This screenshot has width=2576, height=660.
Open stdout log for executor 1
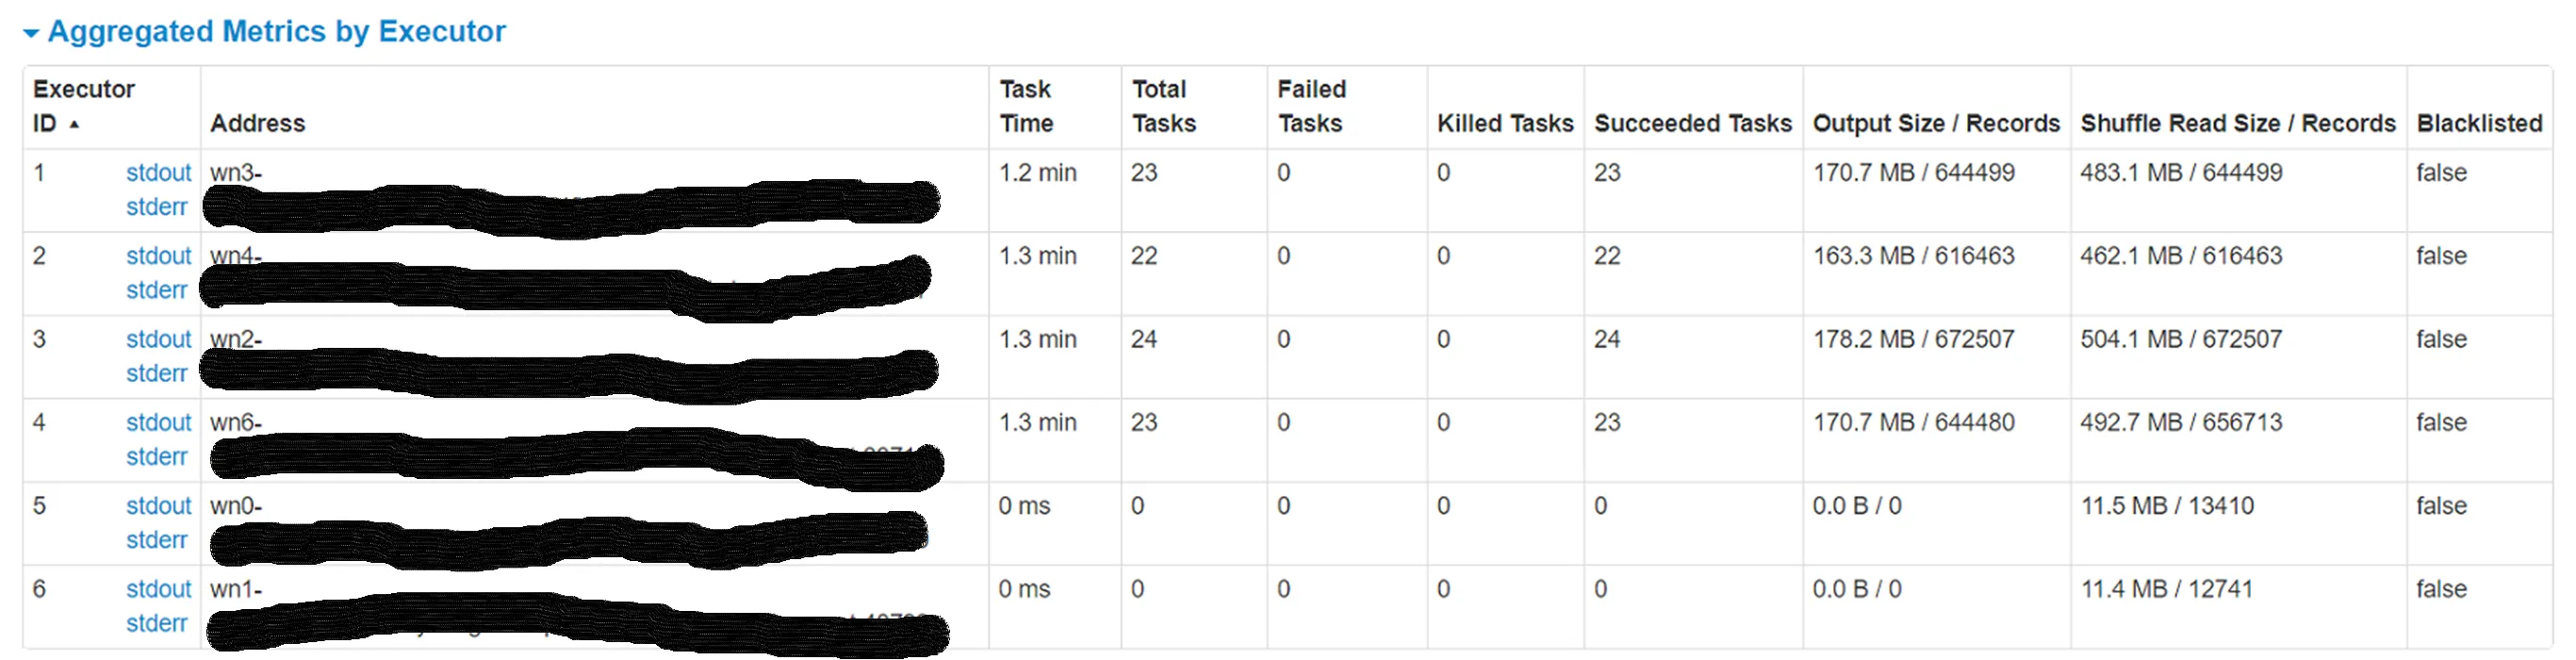[x=158, y=173]
